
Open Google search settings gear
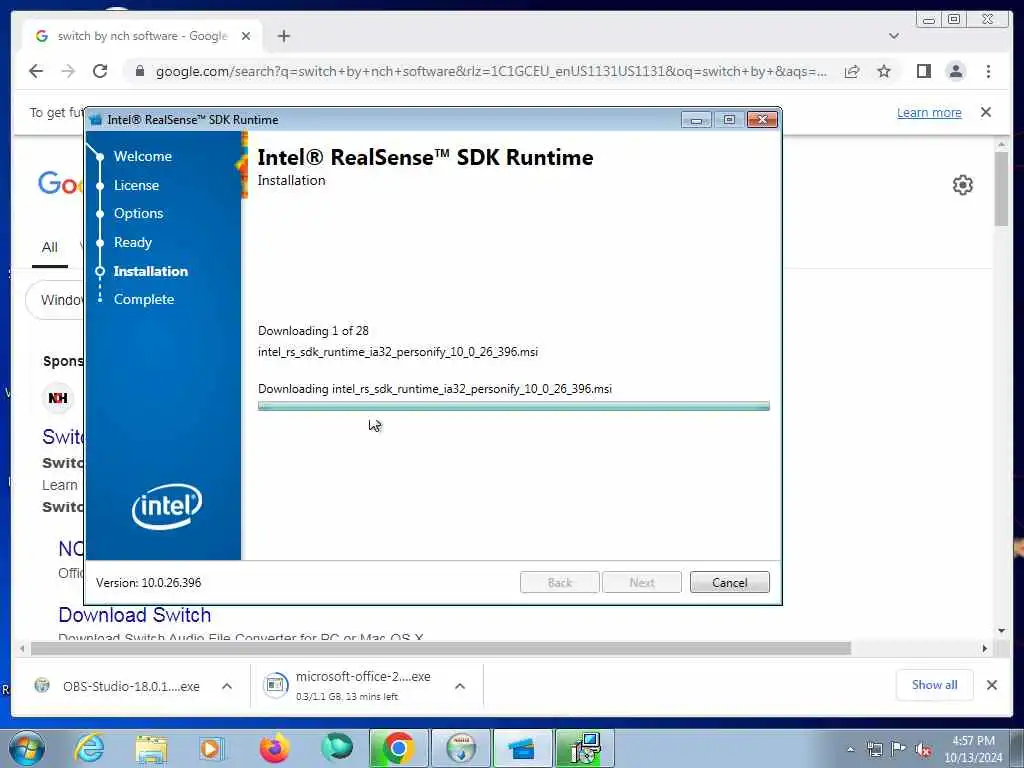[x=962, y=185]
